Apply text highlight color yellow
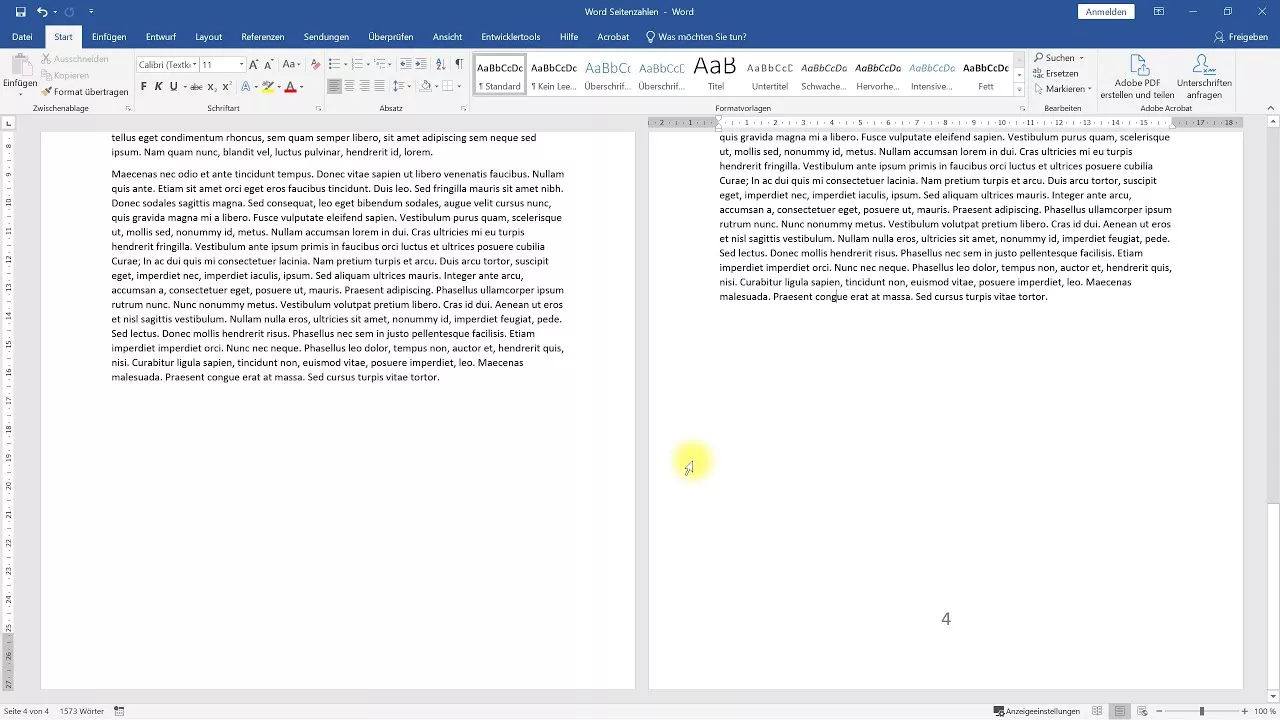 pos(268,87)
